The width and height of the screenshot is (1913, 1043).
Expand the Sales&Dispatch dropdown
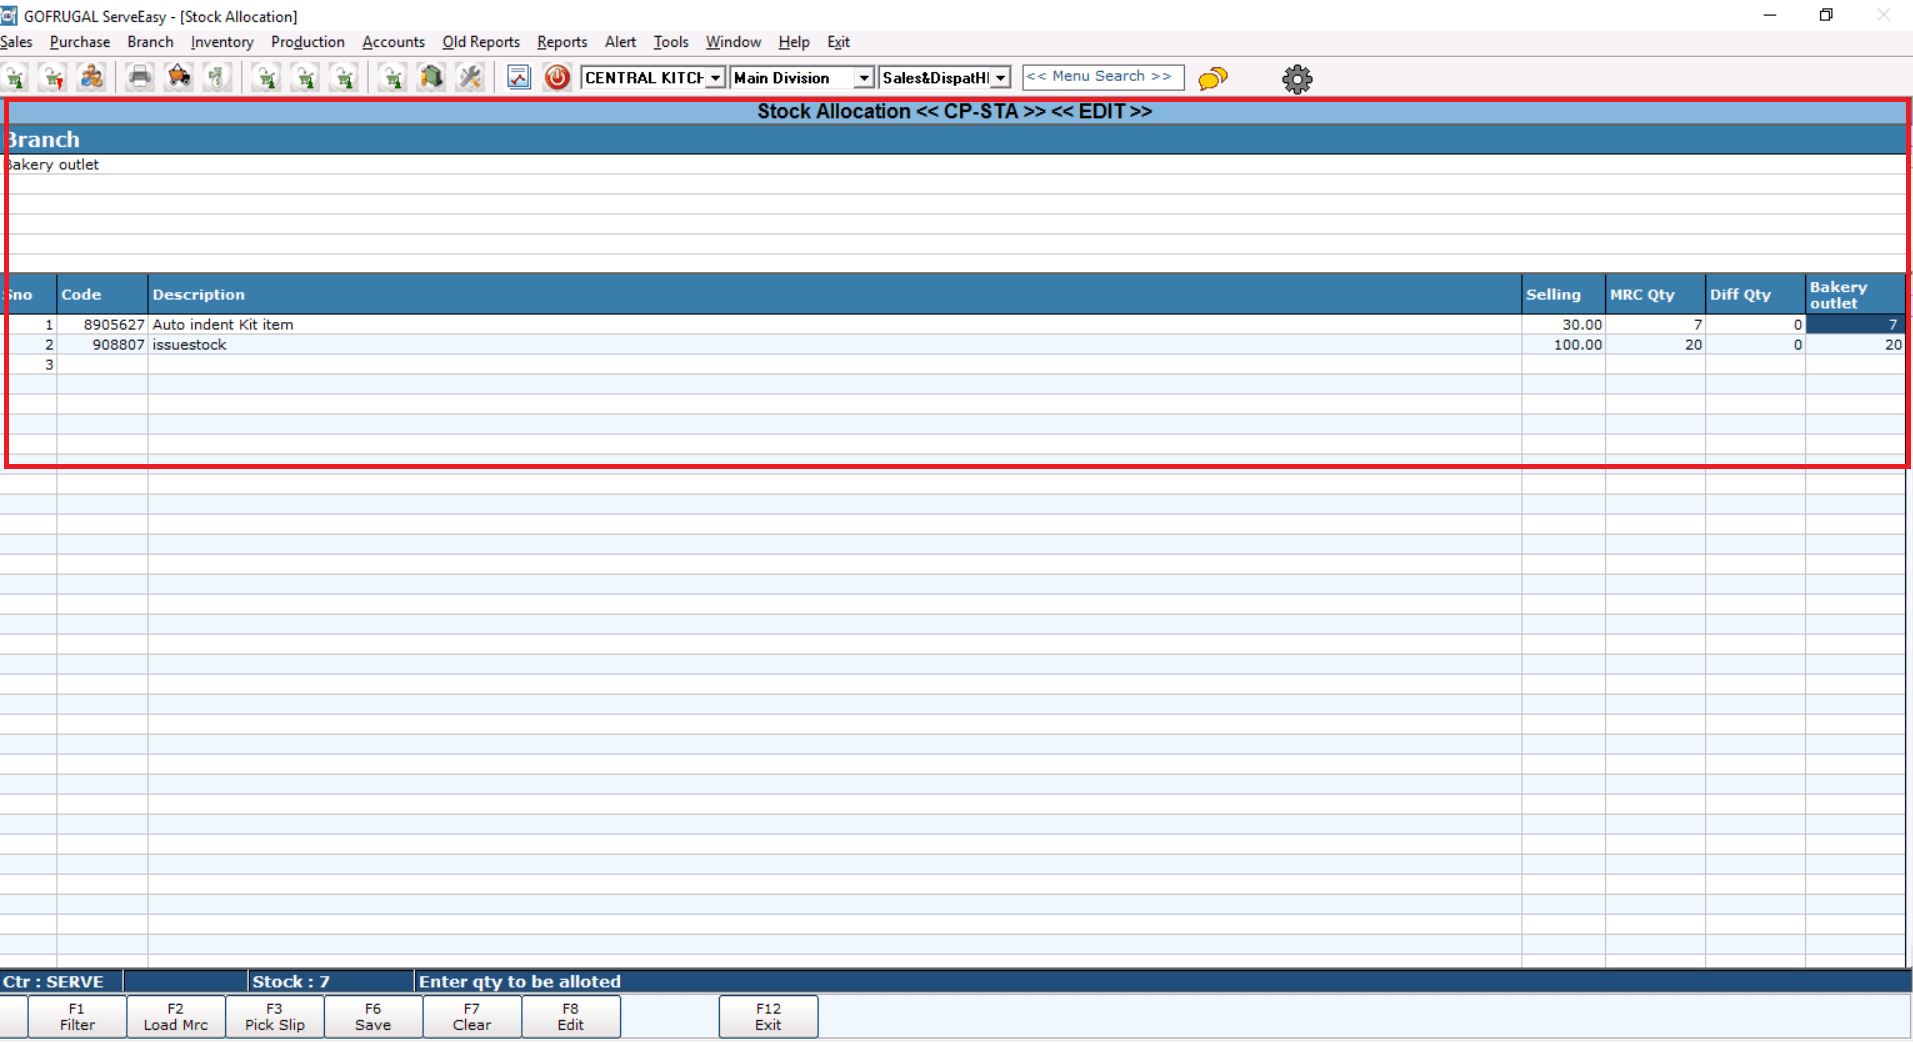click(x=1000, y=78)
